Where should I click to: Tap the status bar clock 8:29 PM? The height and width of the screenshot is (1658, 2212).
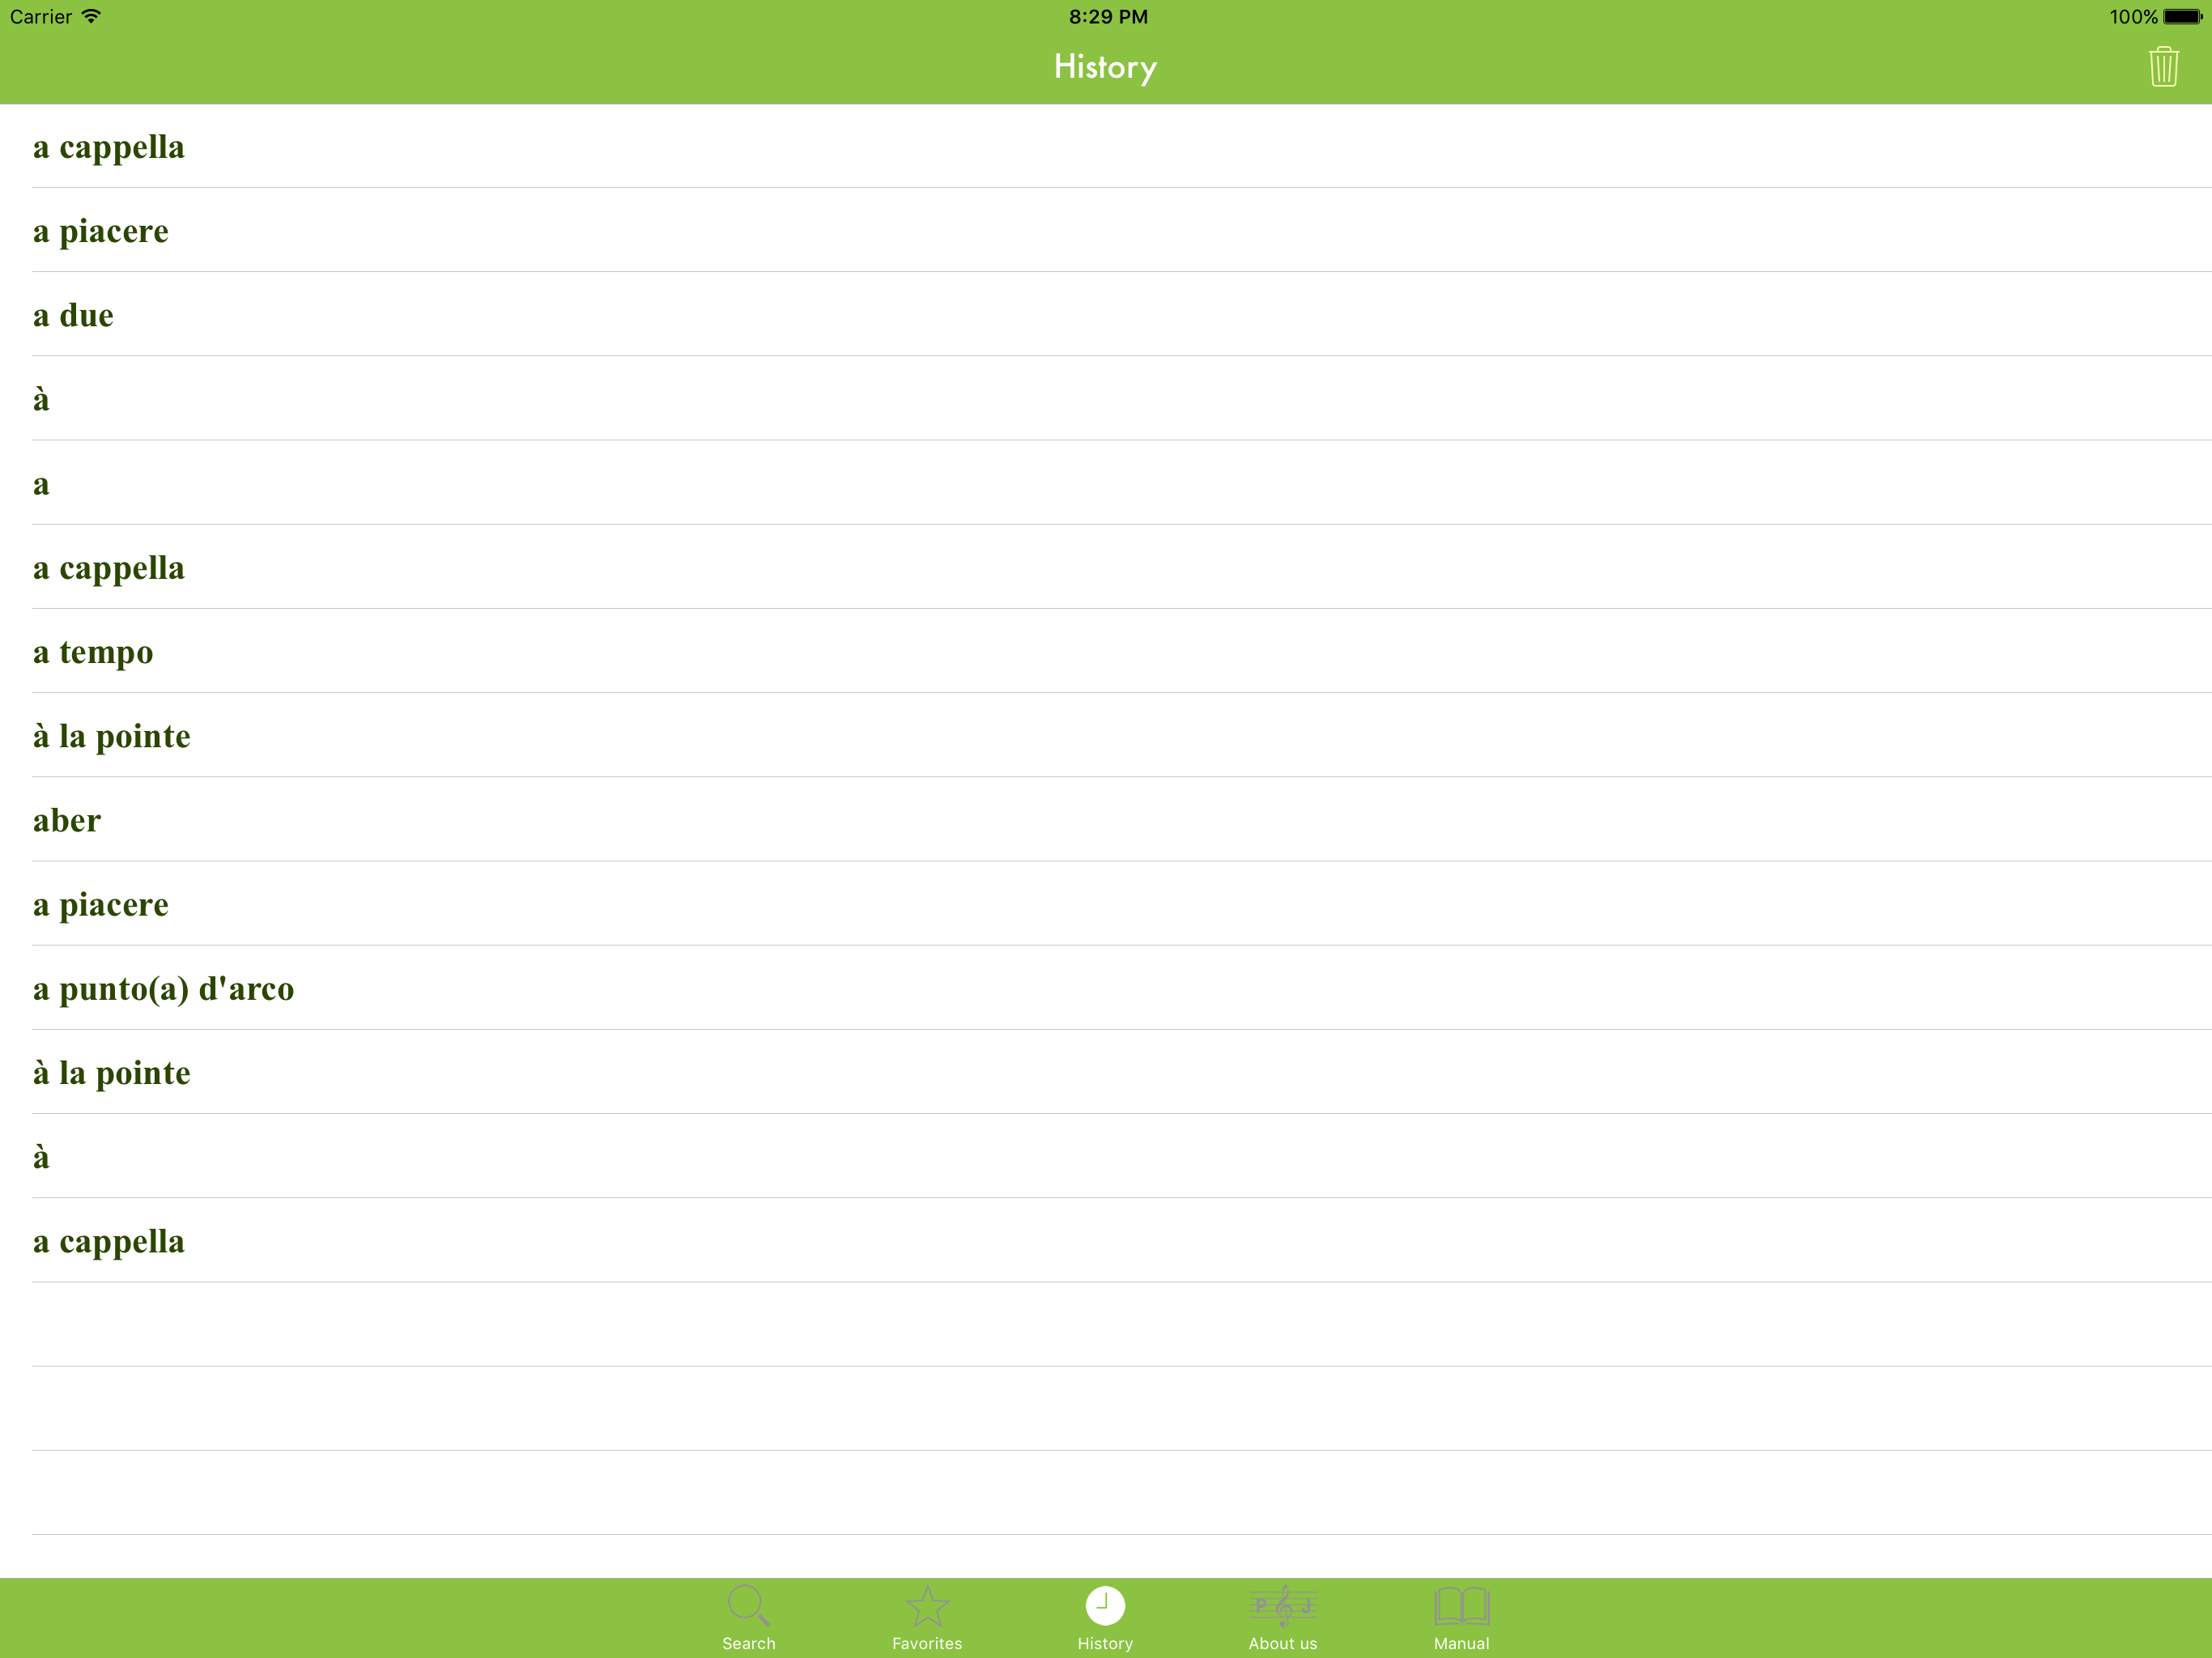(1107, 16)
